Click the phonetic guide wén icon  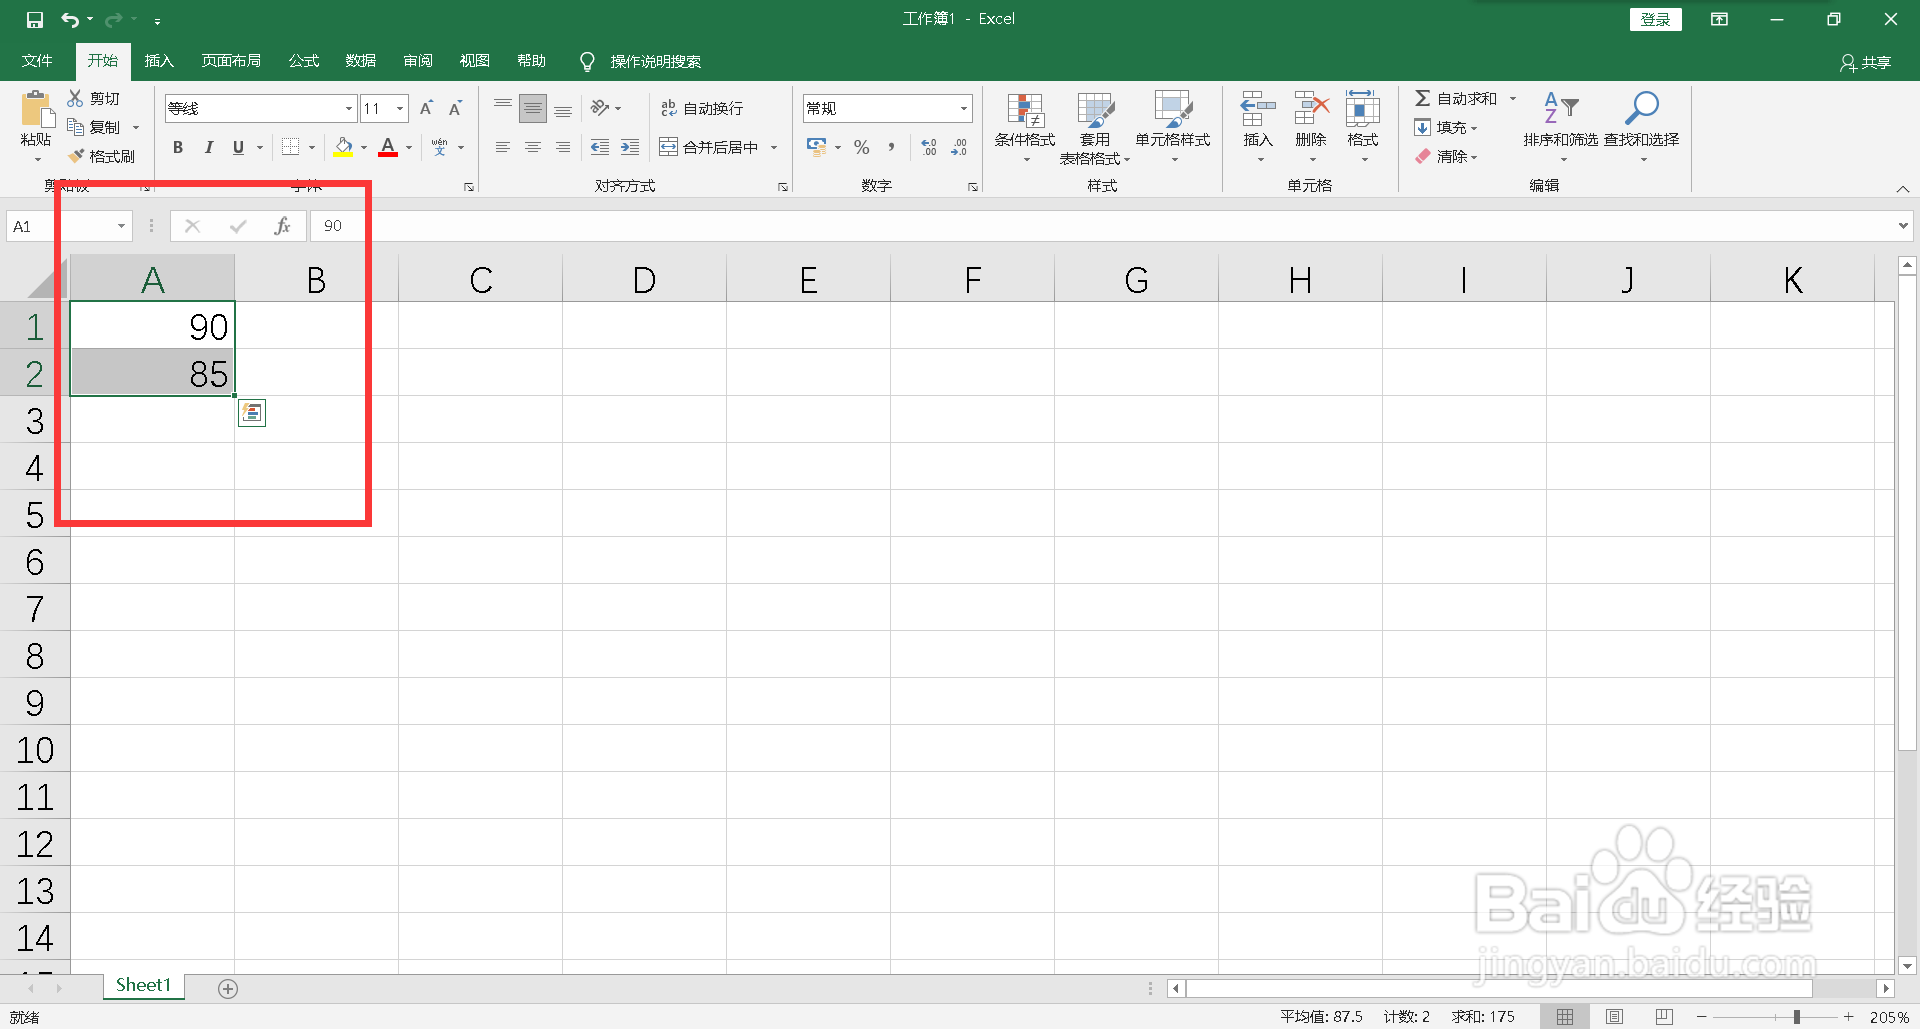click(440, 147)
